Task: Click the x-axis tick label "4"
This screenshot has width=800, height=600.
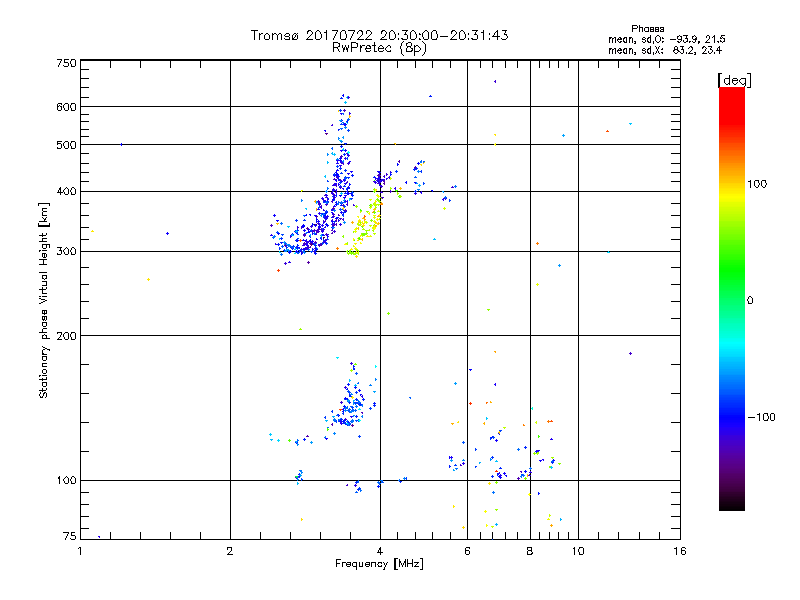Action: [380, 551]
